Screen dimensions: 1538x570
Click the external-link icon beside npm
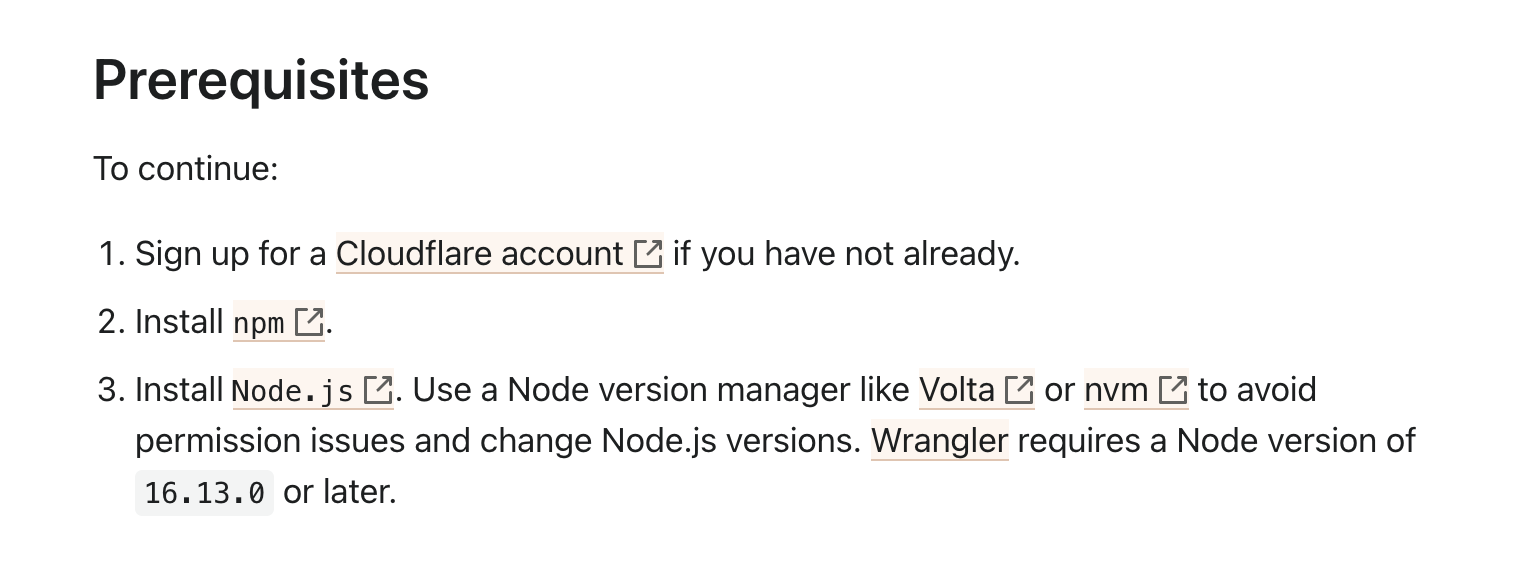[309, 322]
